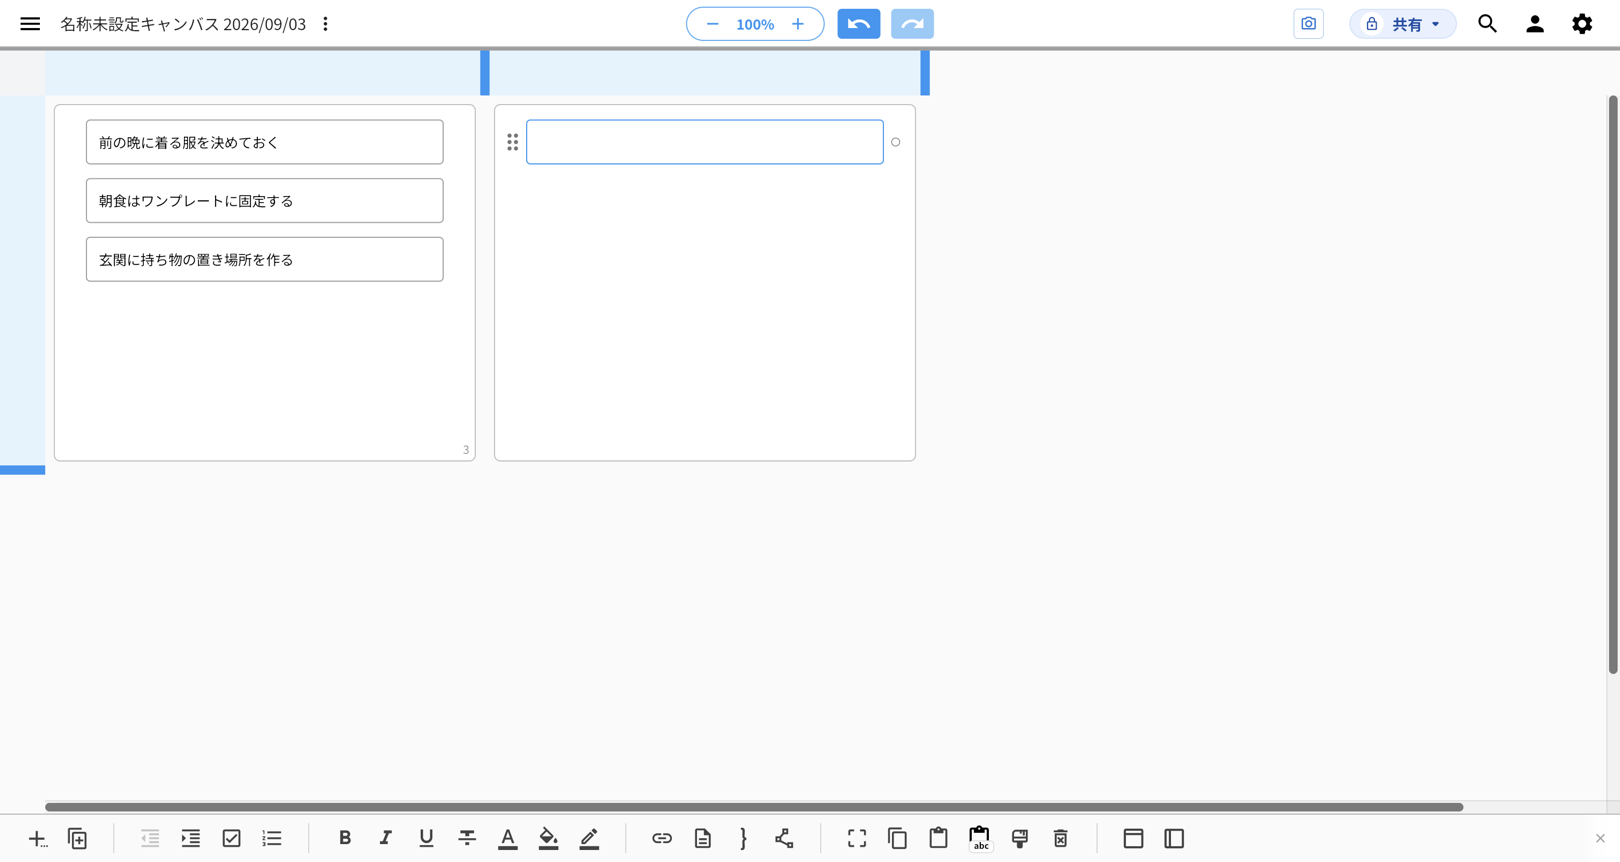The height and width of the screenshot is (862, 1620).
Task: Open the text color picker
Action: click(508, 839)
